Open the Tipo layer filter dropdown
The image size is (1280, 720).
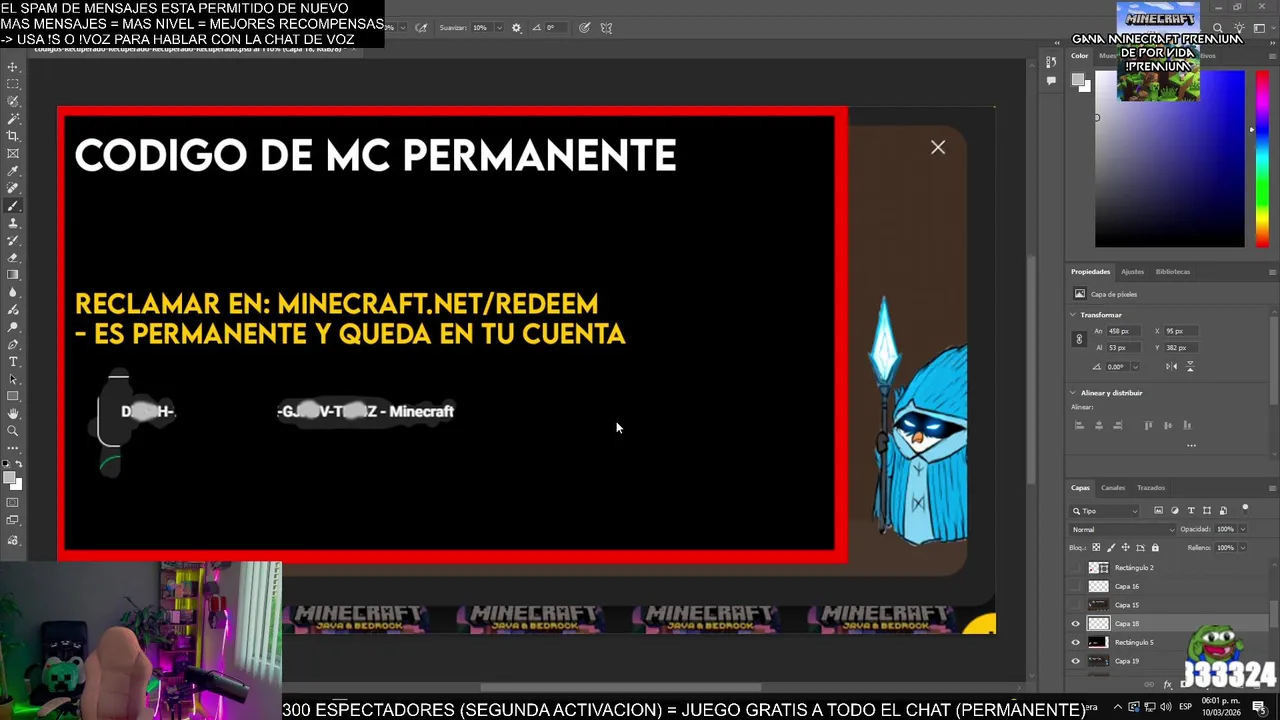[x=1104, y=511]
